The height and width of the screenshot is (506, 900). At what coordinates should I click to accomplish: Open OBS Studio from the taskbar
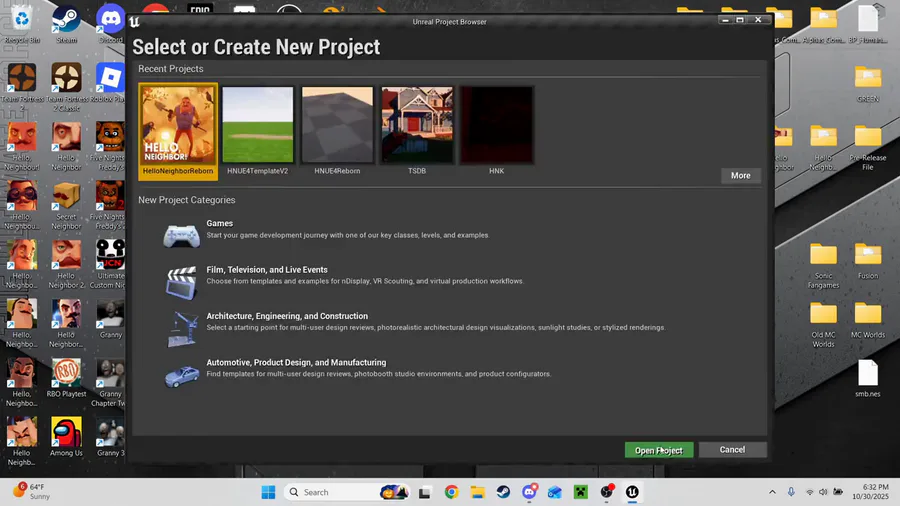click(607, 492)
